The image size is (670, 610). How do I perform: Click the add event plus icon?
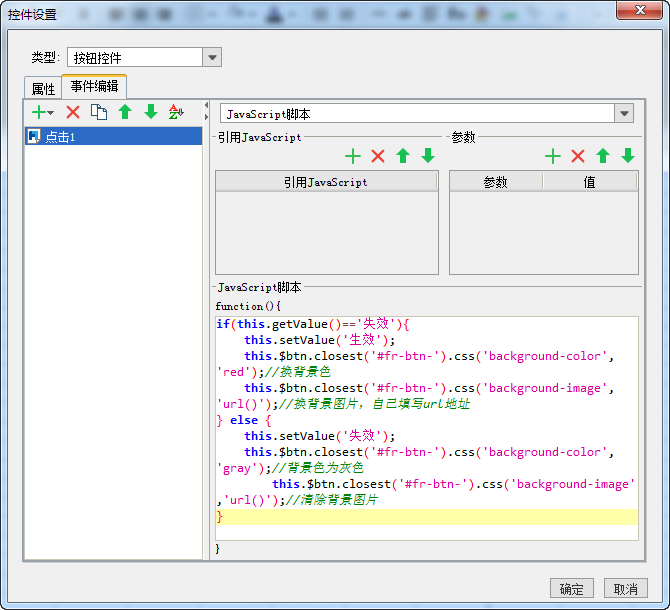point(38,112)
